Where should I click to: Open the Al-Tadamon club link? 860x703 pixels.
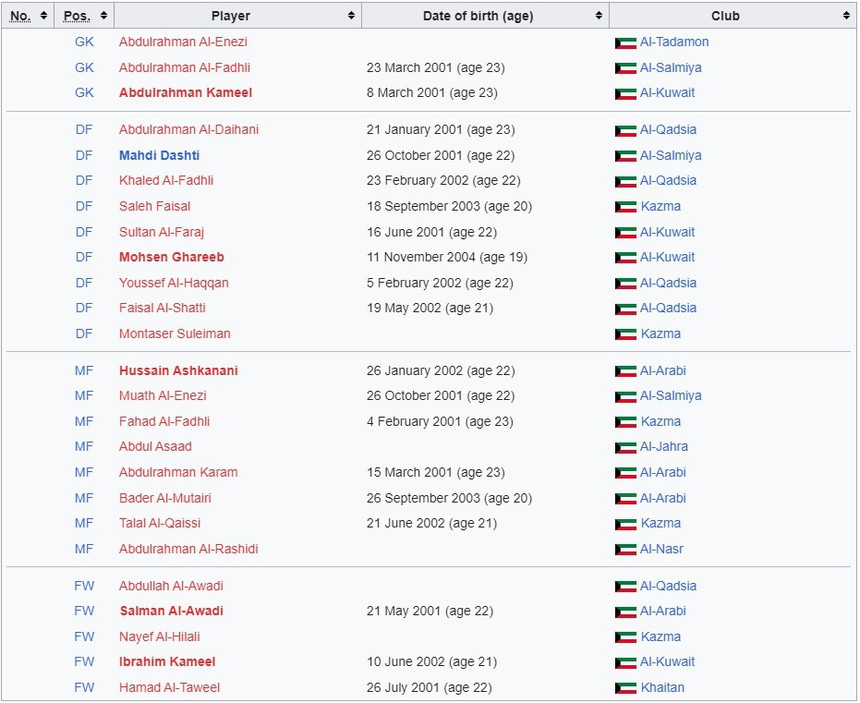(674, 42)
